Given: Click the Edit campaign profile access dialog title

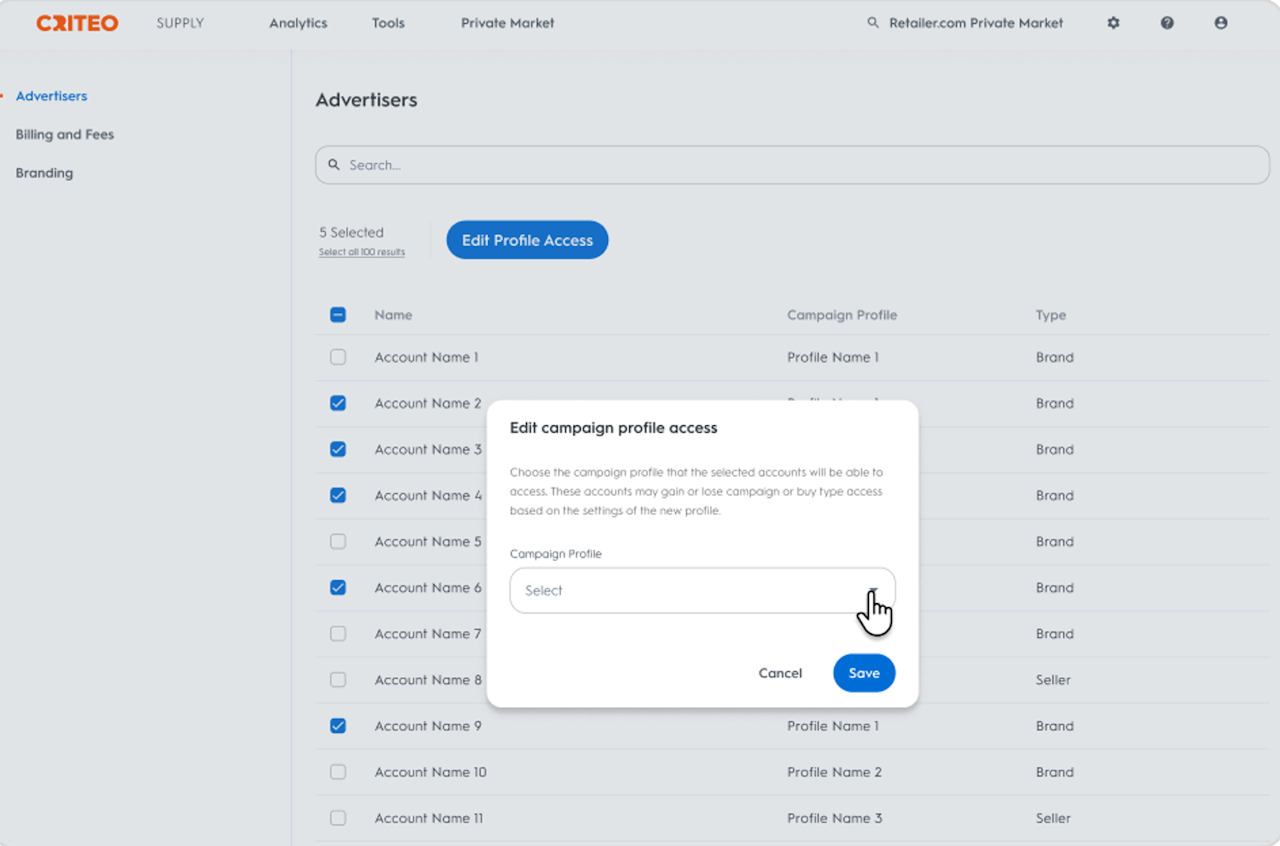Looking at the screenshot, I should click(614, 428).
